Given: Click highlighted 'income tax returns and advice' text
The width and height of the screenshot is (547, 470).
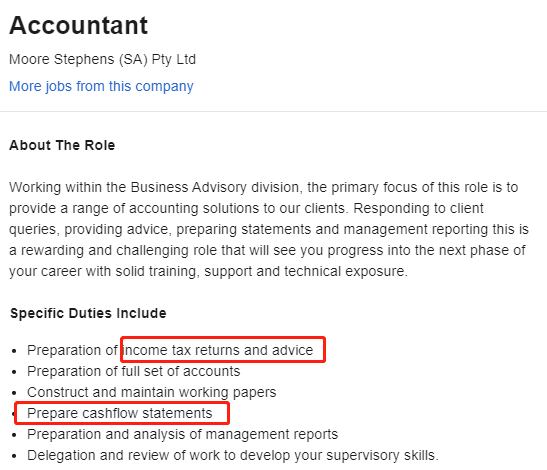Looking at the screenshot, I should pyautogui.click(x=218, y=350).
